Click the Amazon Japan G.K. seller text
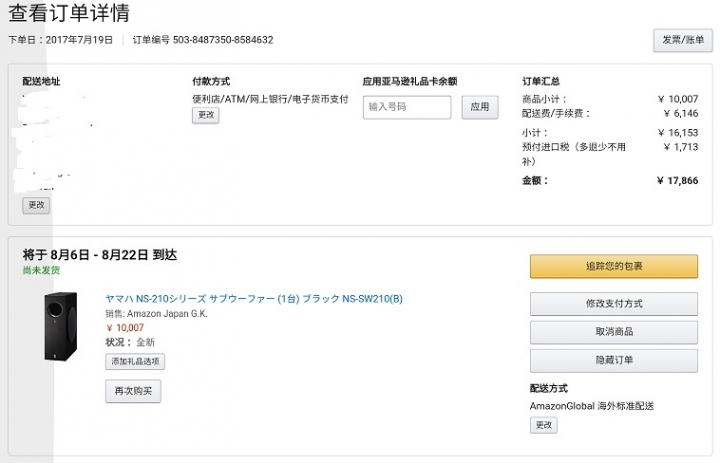Image resolution: width=720 pixels, height=463 pixels. click(x=167, y=314)
